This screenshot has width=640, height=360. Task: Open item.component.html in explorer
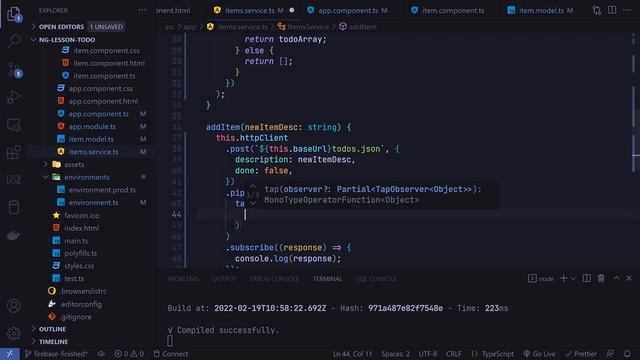(109, 63)
